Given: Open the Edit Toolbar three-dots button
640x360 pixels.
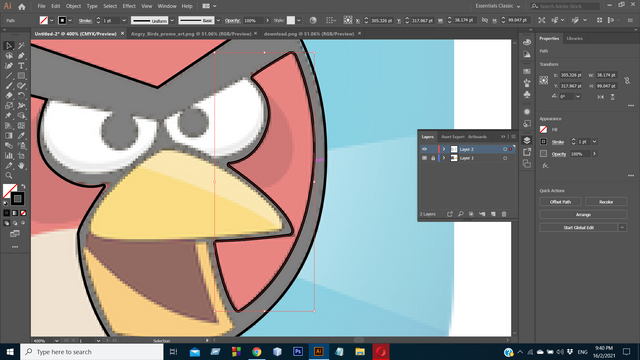Looking at the screenshot, I should (15, 247).
